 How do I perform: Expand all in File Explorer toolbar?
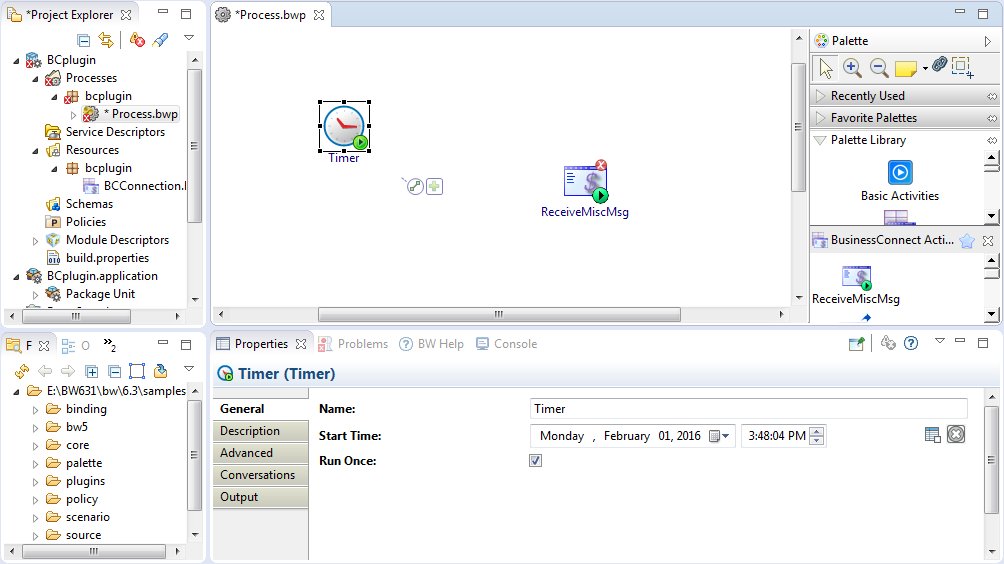pyautogui.click(x=92, y=371)
